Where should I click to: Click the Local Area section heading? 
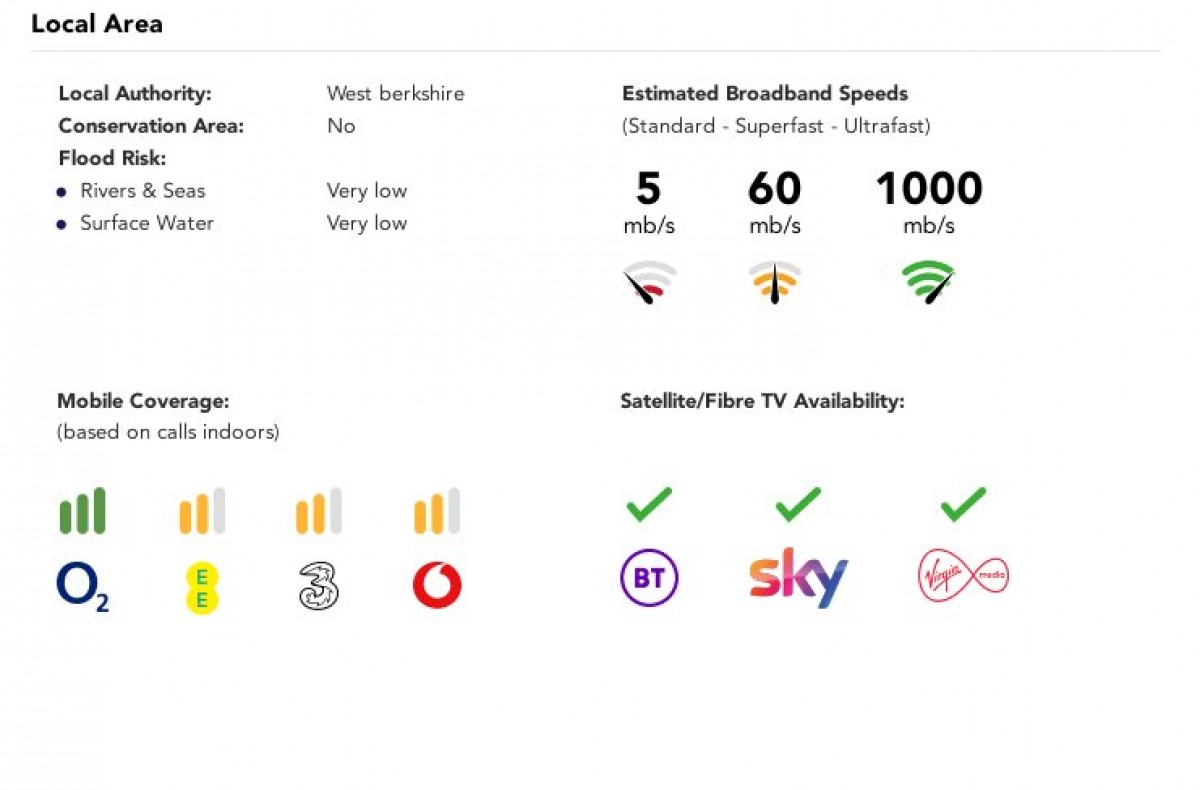[x=97, y=24]
